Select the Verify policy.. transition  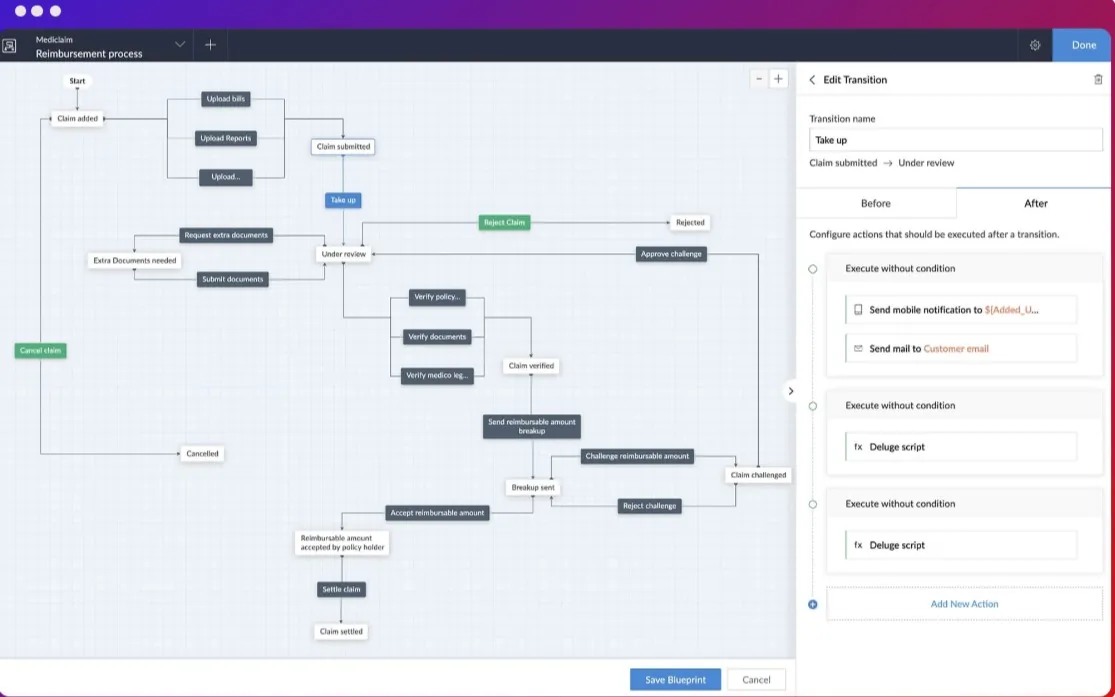point(437,297)
